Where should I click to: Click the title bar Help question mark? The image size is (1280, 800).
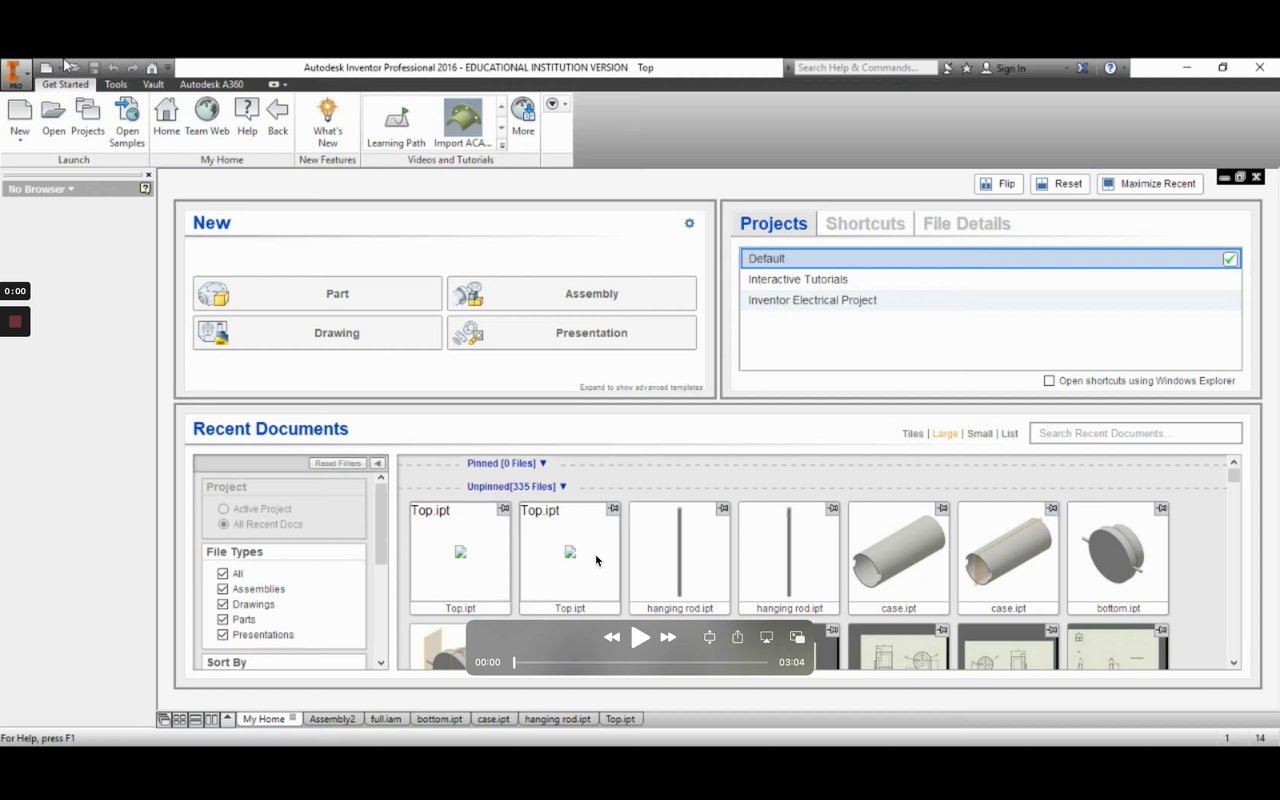(1110, 68)
